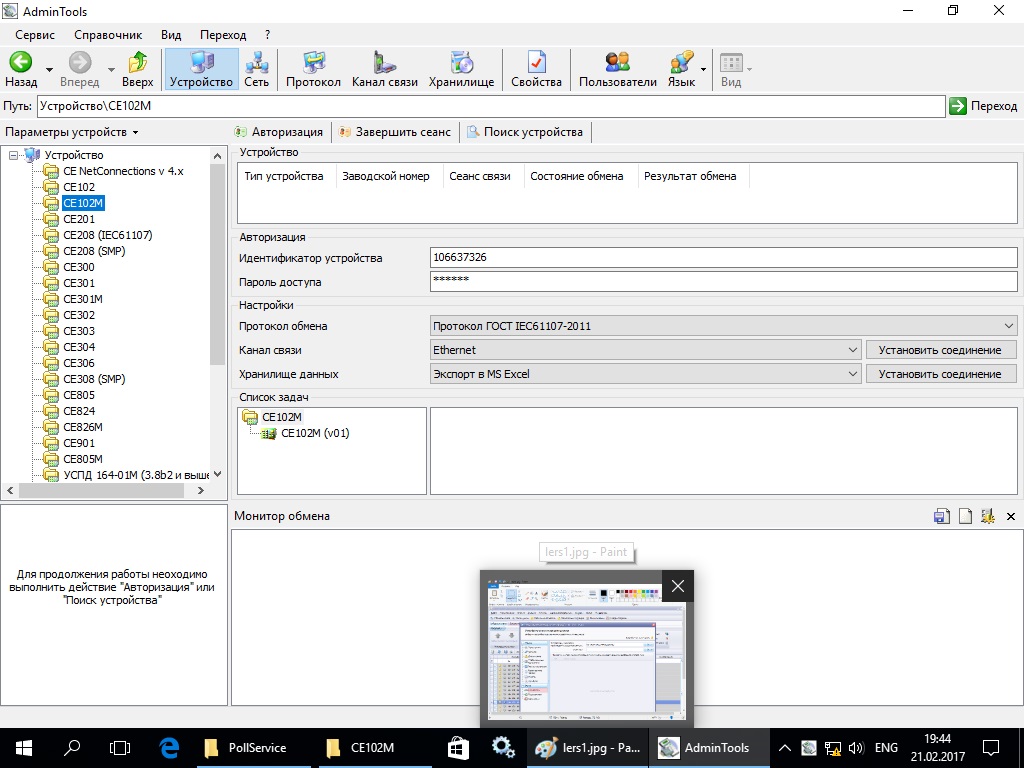Click the blank page icon in Монитор обмена

click(x=965, y=516)
